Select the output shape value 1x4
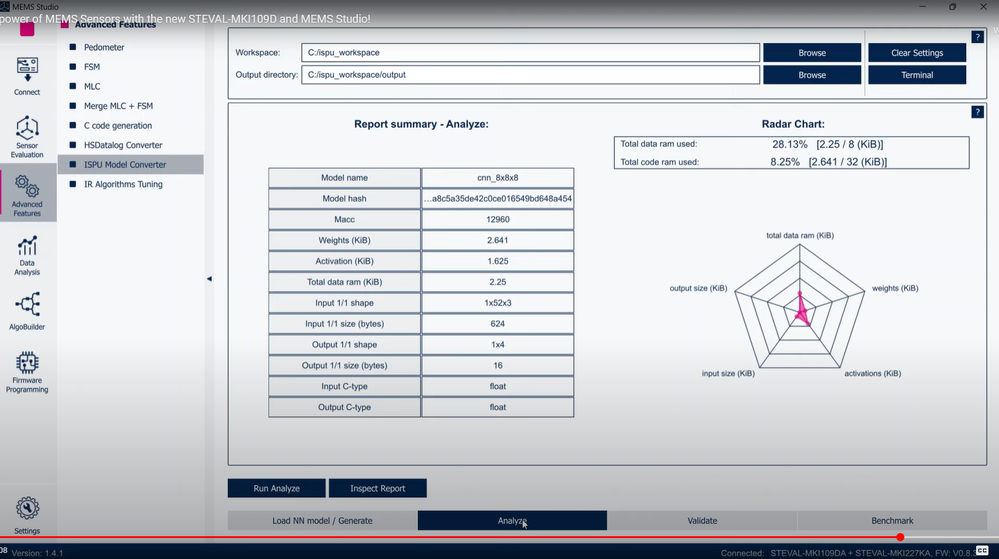 tap(498, 345)
